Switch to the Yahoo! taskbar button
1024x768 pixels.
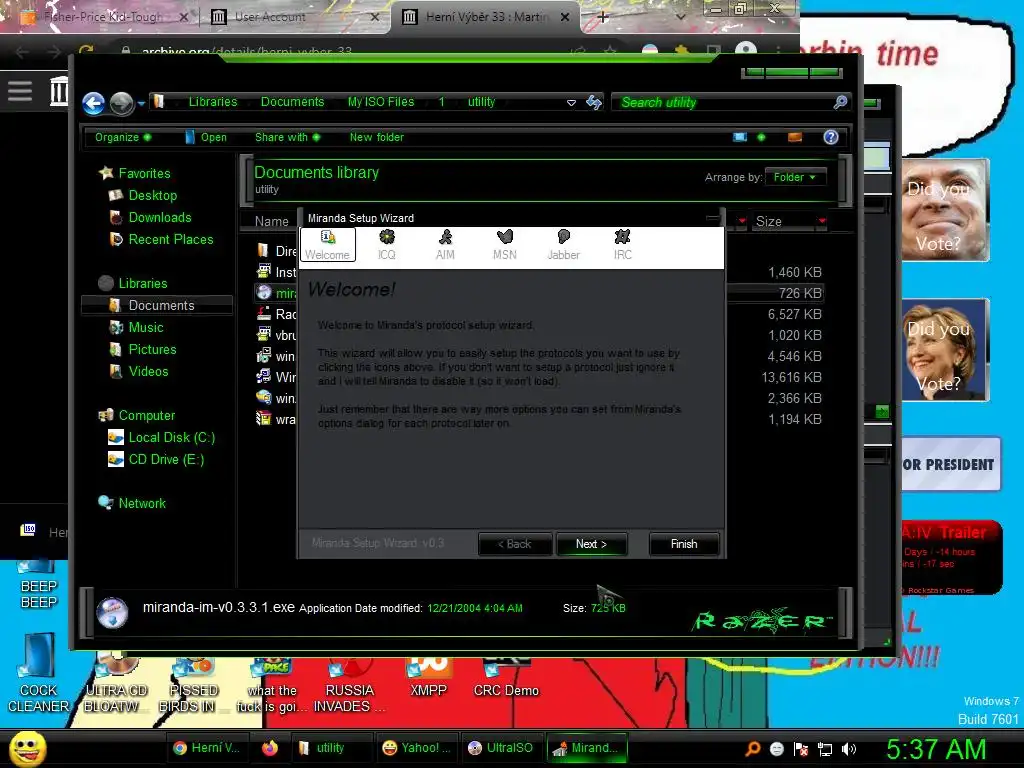(x=416, y=748)
